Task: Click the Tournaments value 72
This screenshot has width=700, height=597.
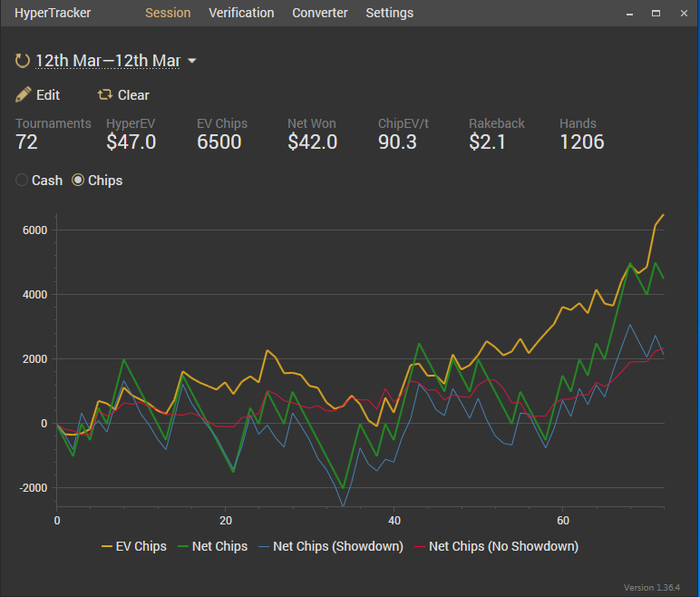Action: (26, 142)
